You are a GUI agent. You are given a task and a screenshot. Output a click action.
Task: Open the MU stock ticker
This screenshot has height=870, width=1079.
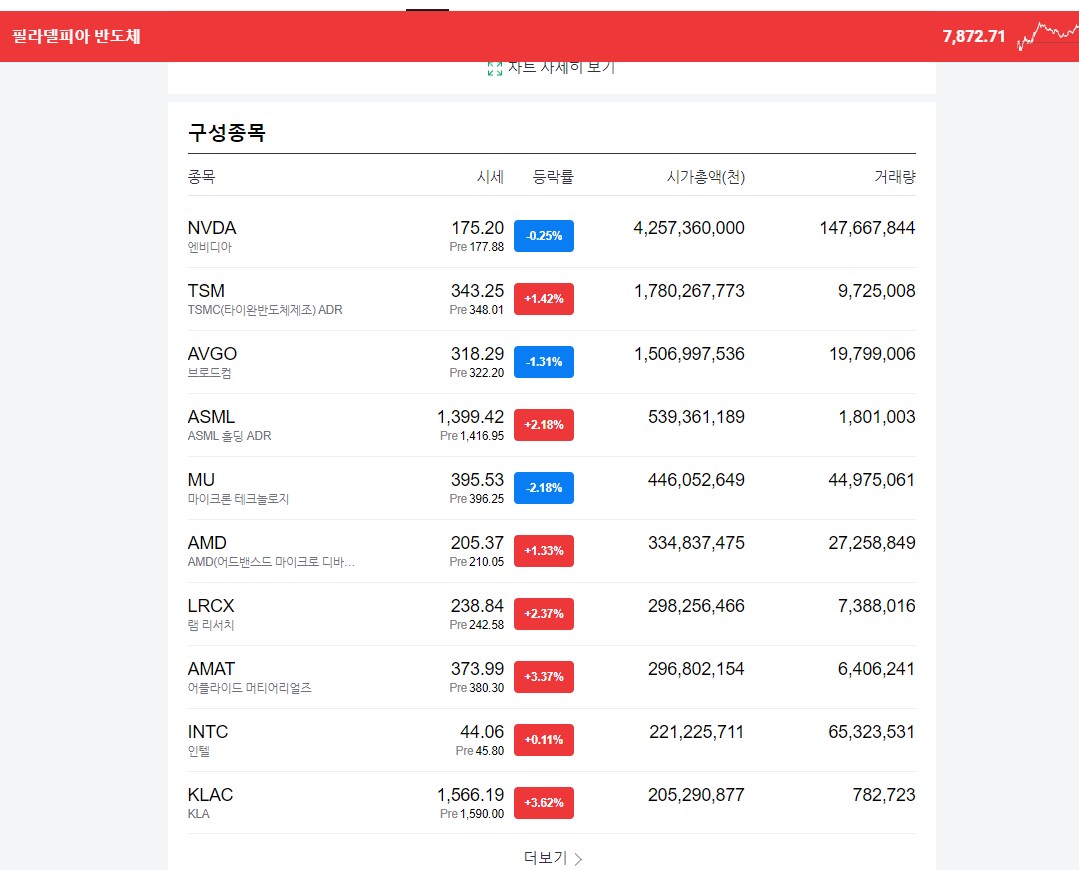(201, 480)
